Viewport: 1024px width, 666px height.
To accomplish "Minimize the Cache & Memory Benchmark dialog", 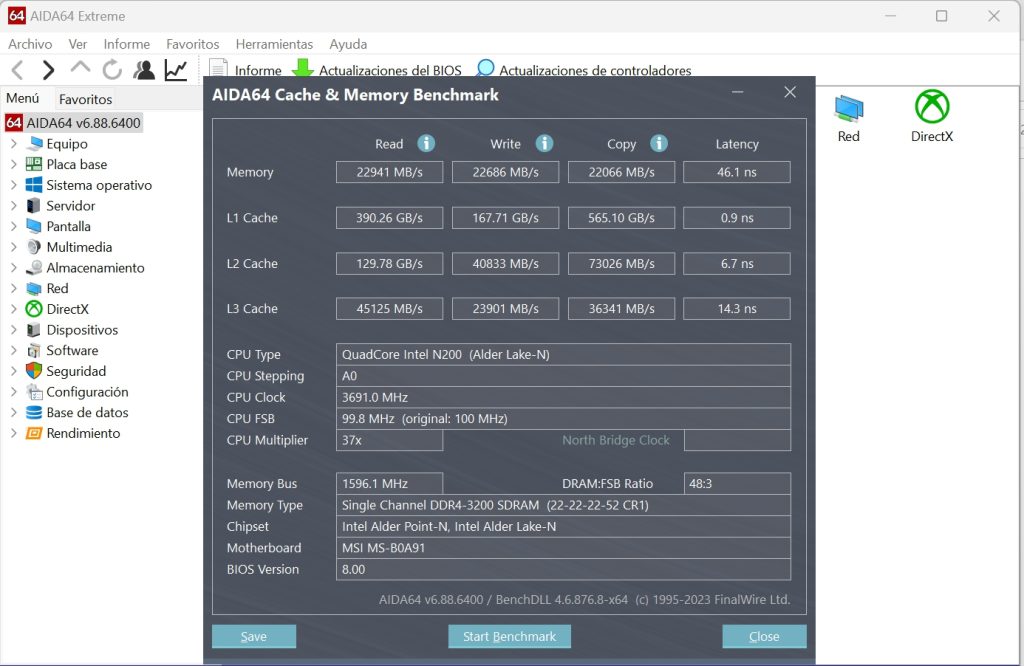I will pyautogui.click(x=738, y=93).
